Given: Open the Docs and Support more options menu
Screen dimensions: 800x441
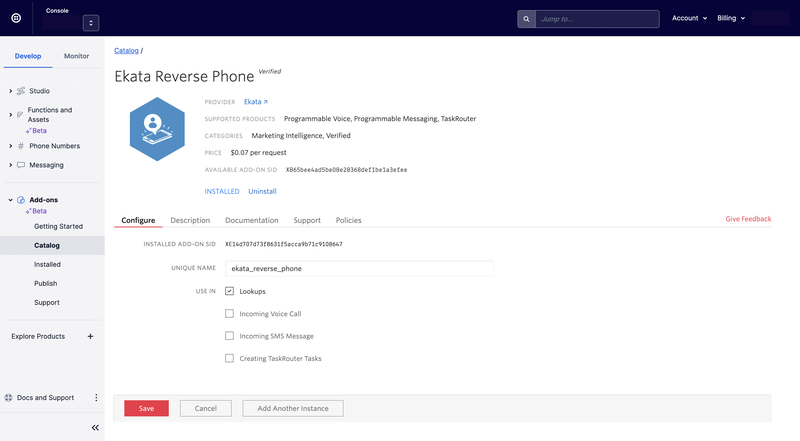Looking at the screenshot, I should [96, 398].
